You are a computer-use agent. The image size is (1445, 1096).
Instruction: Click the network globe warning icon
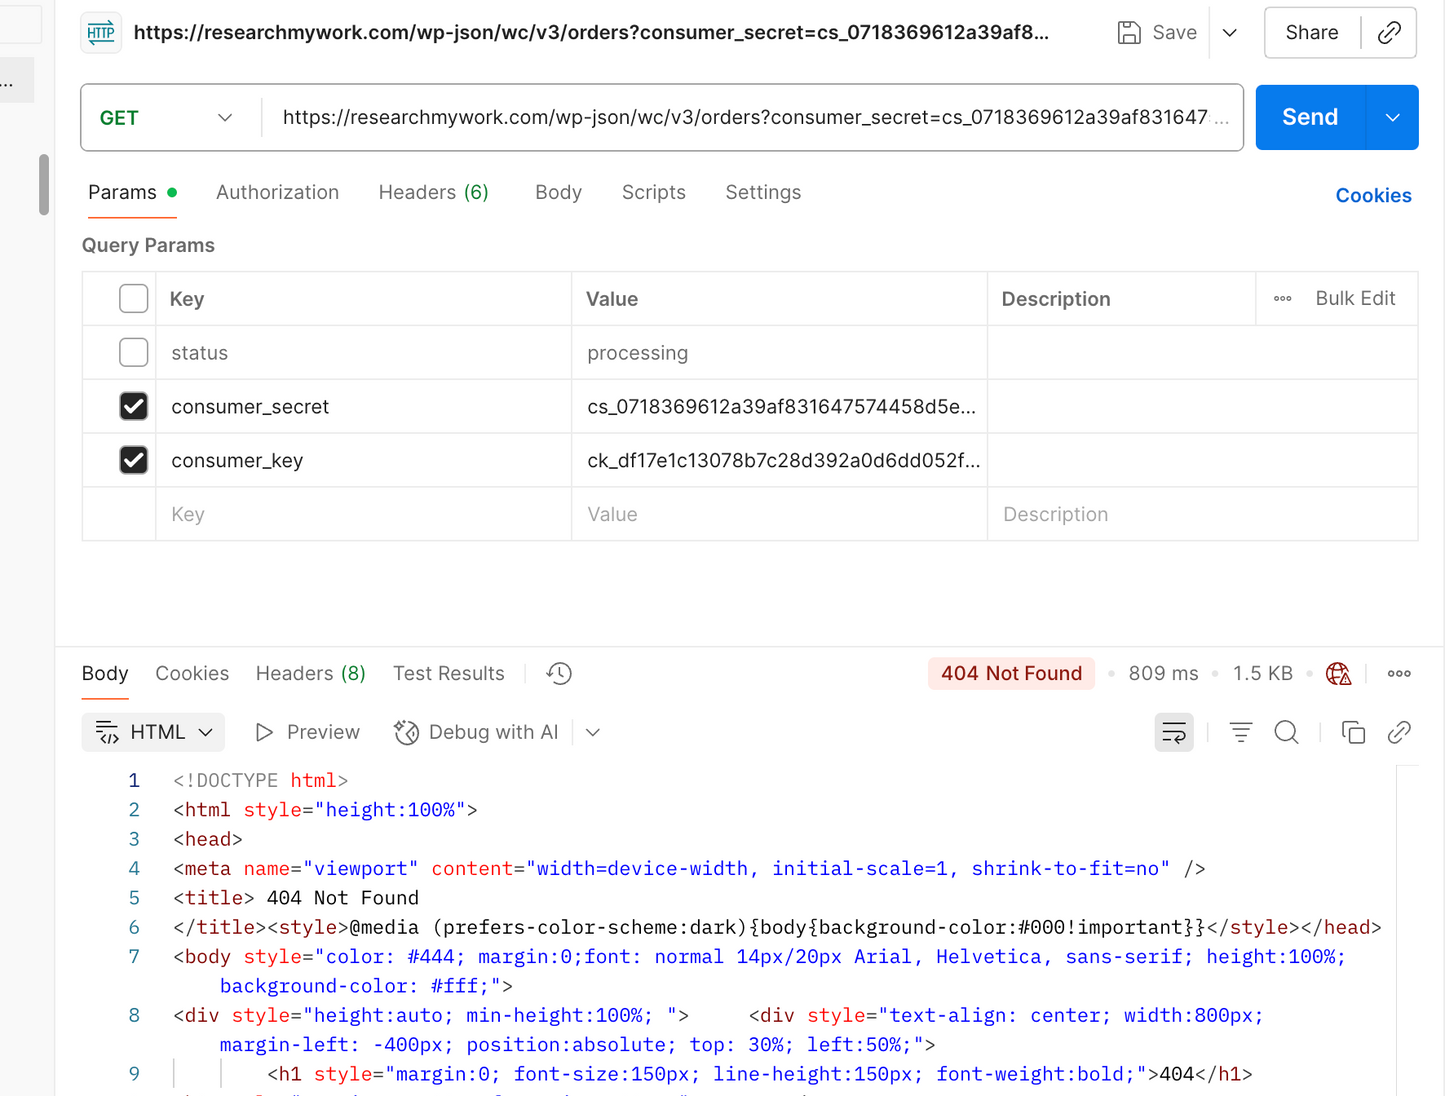point(1338,674)
